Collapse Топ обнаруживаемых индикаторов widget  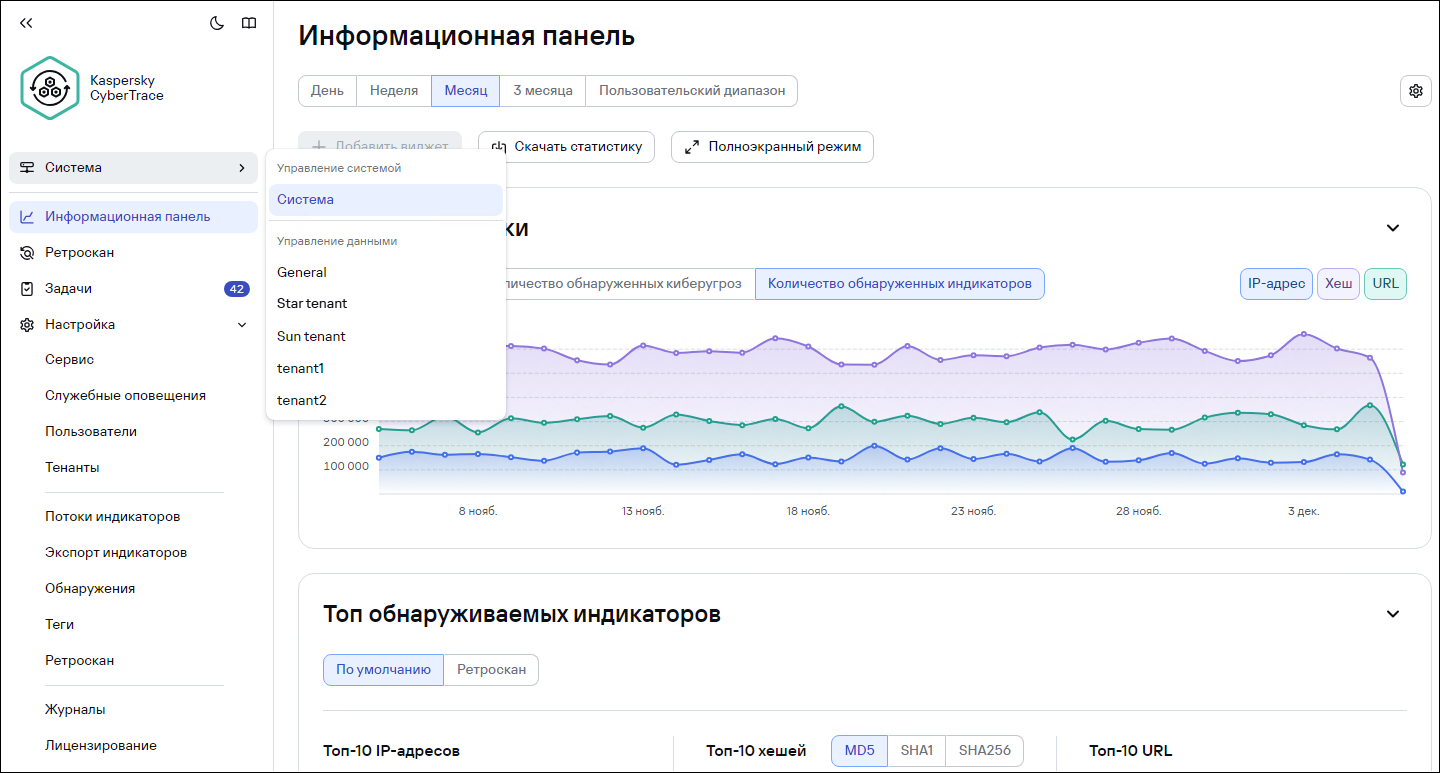(x=1392, y=614)
